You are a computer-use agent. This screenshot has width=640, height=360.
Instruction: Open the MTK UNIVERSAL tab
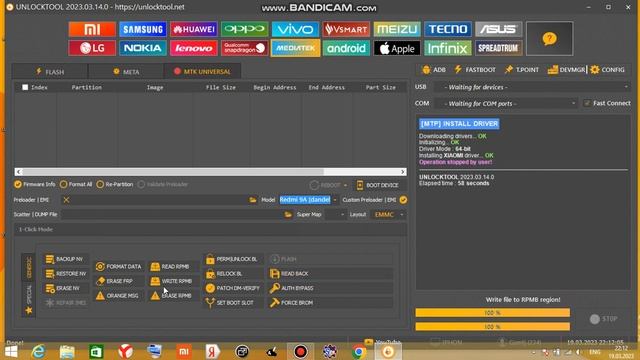tap(202, 71)
